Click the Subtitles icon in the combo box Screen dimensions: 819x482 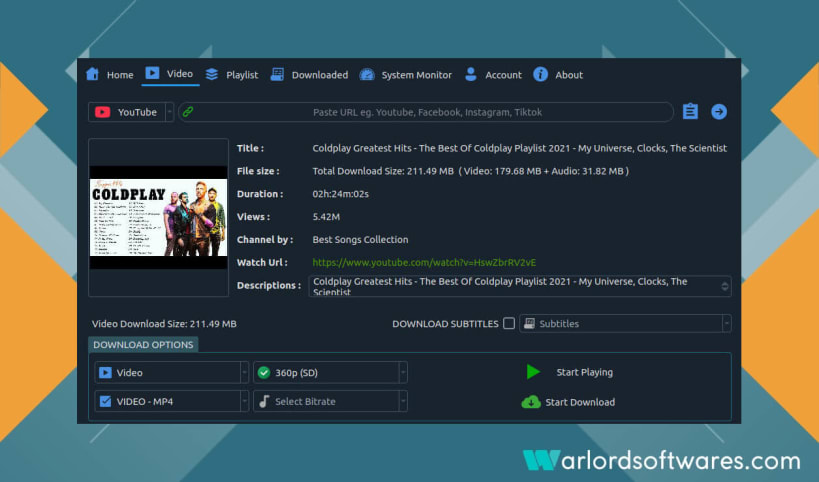529,323
